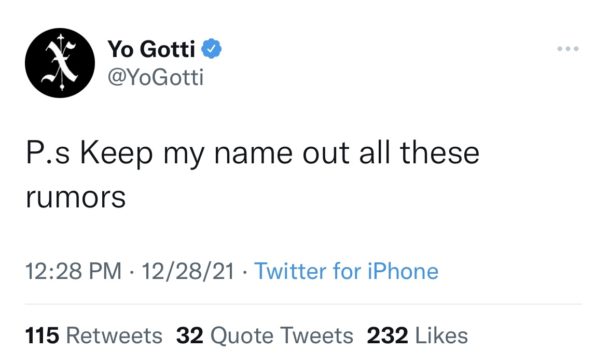This screenshot has width=595, height=364.
Task: Click the word 'these' ending first line
Action: tap(440, 153)
